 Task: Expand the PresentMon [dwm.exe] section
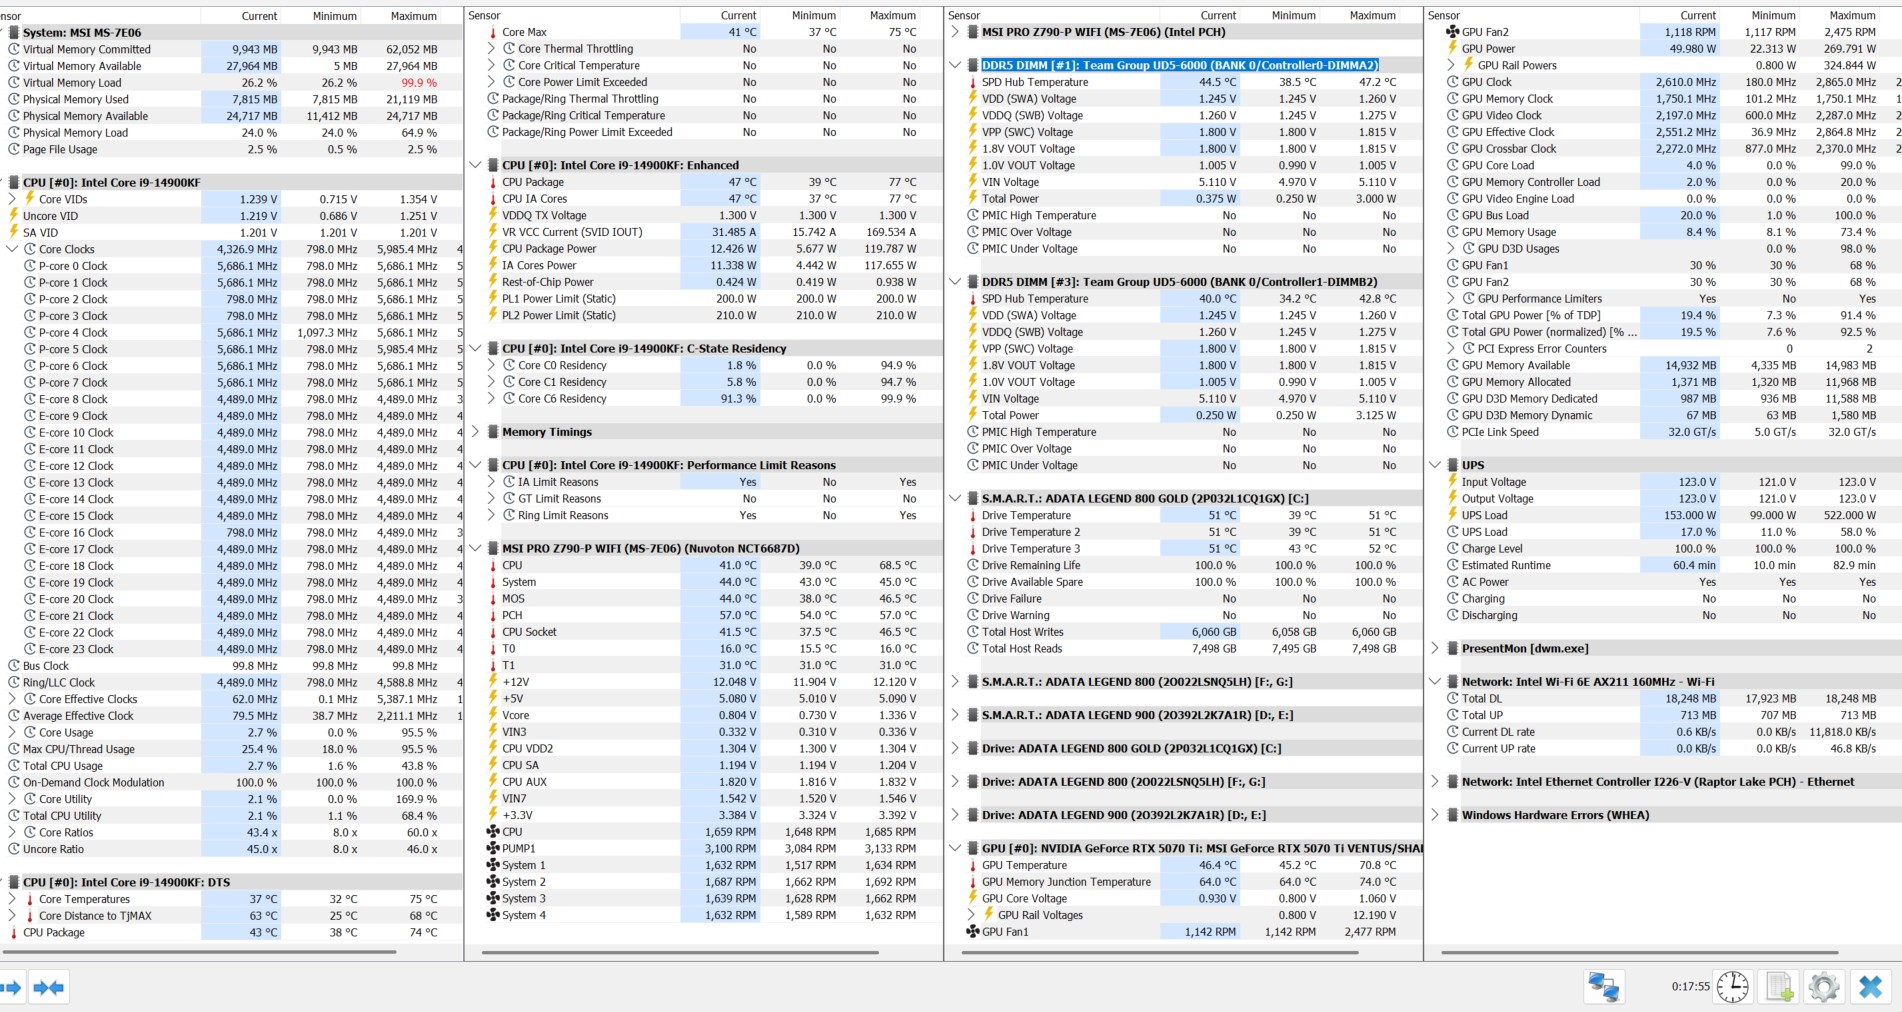1435,649
